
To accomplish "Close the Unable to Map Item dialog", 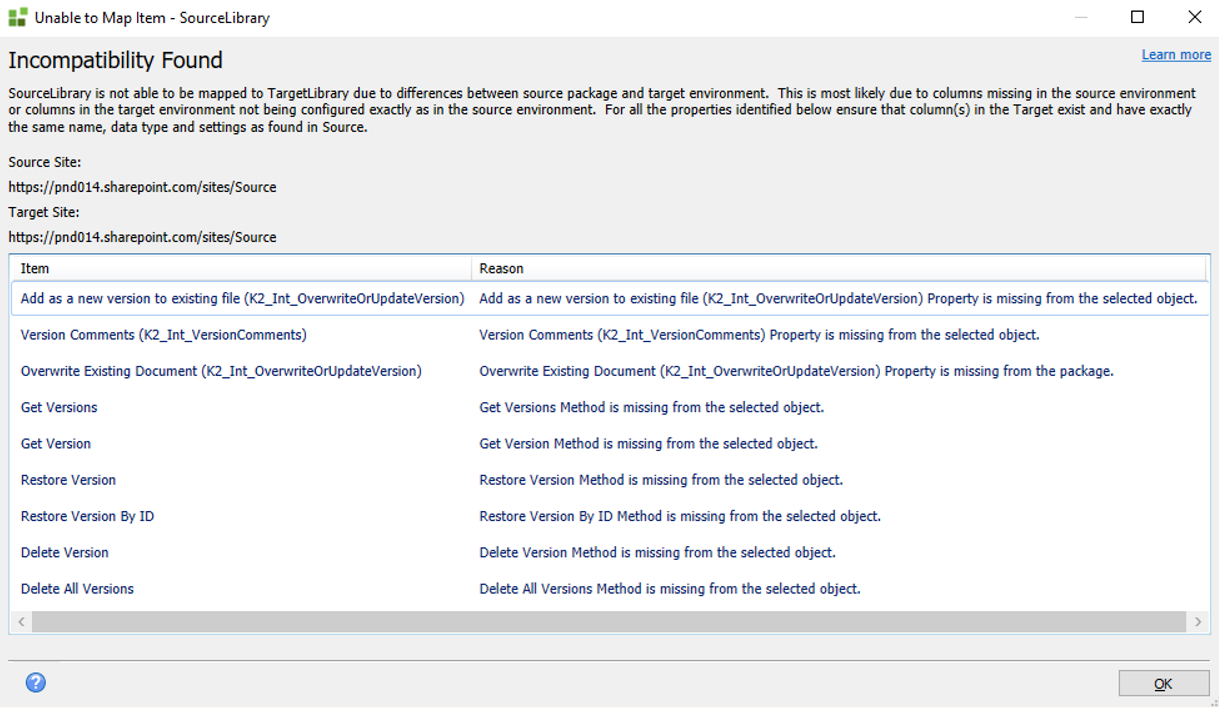I will [x=1194, y=17].
